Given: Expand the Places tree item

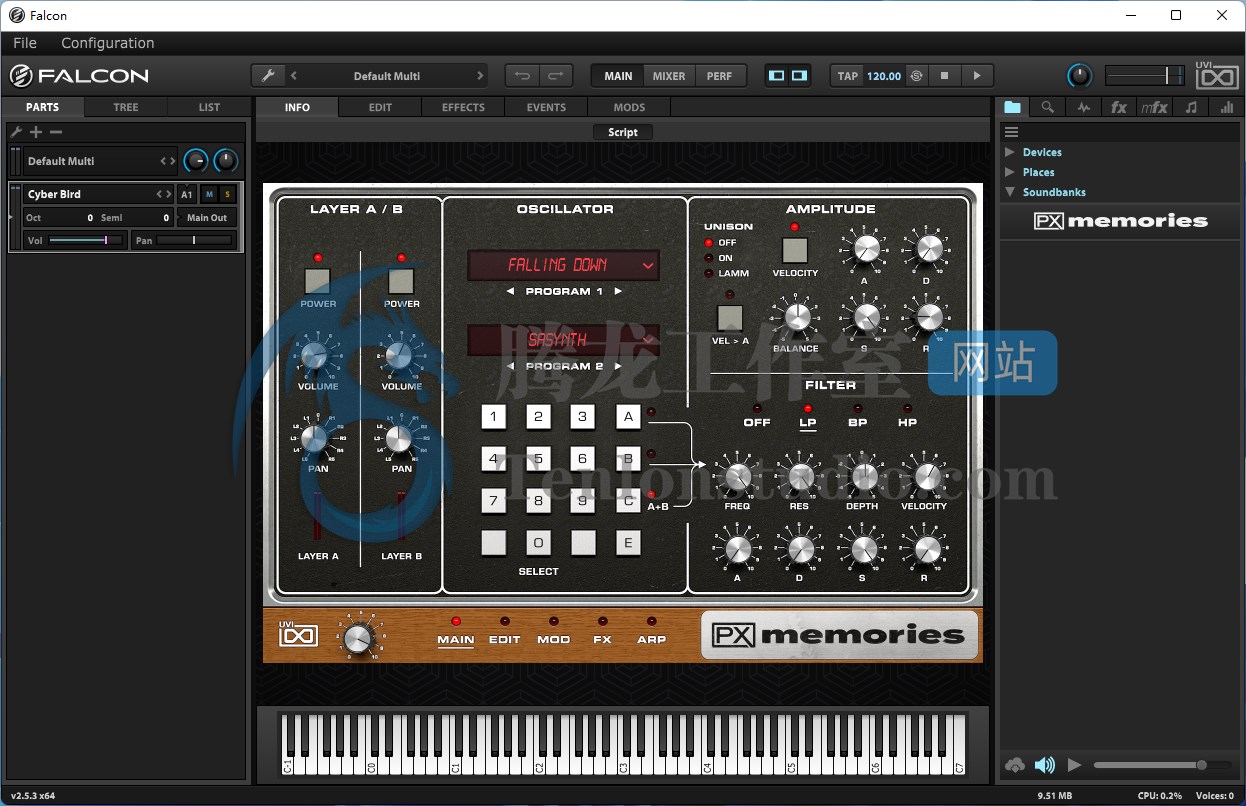Looking at the screenshot, I should click(x=1009, y=172).
